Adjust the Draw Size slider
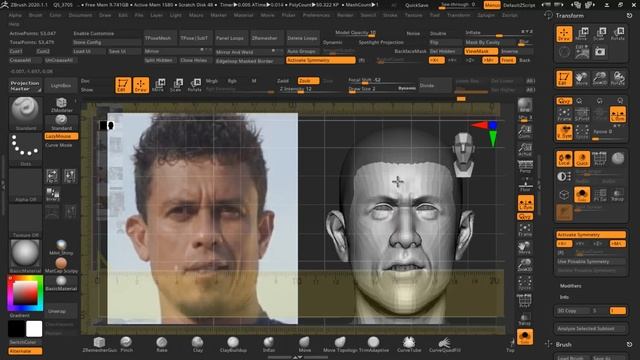The width and height of the screenshot is (640, 360). (x=382, y=89)
